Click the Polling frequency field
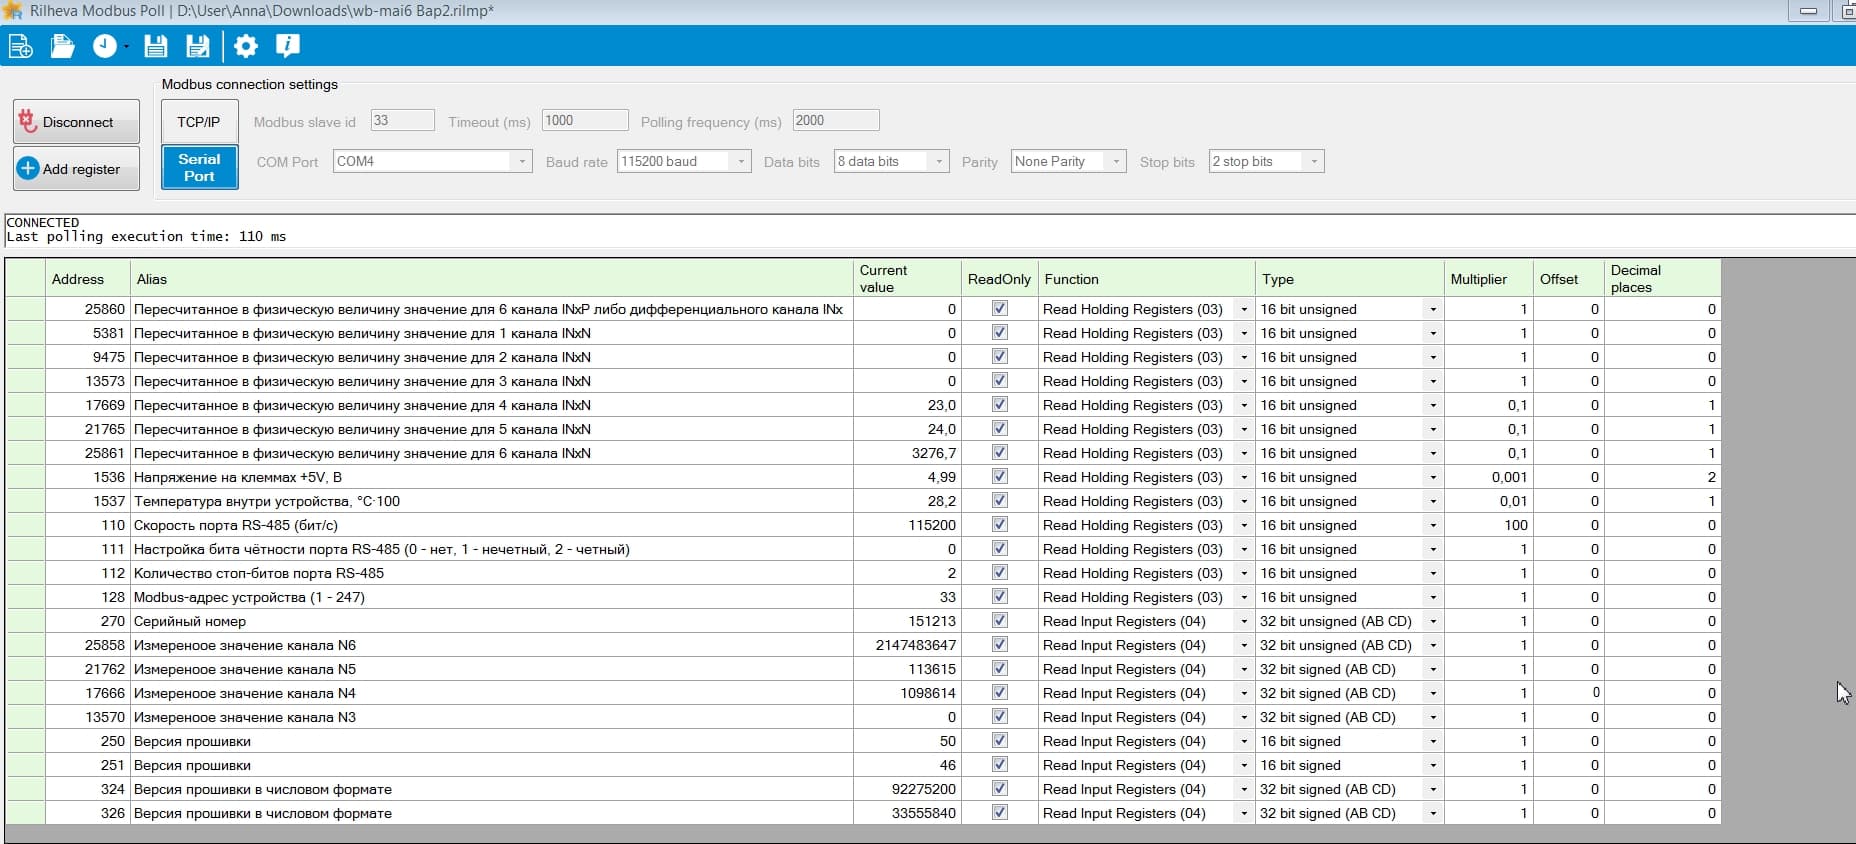Image resolution: width=1856 pixels, height=844 pixels. tap(836, 120)
